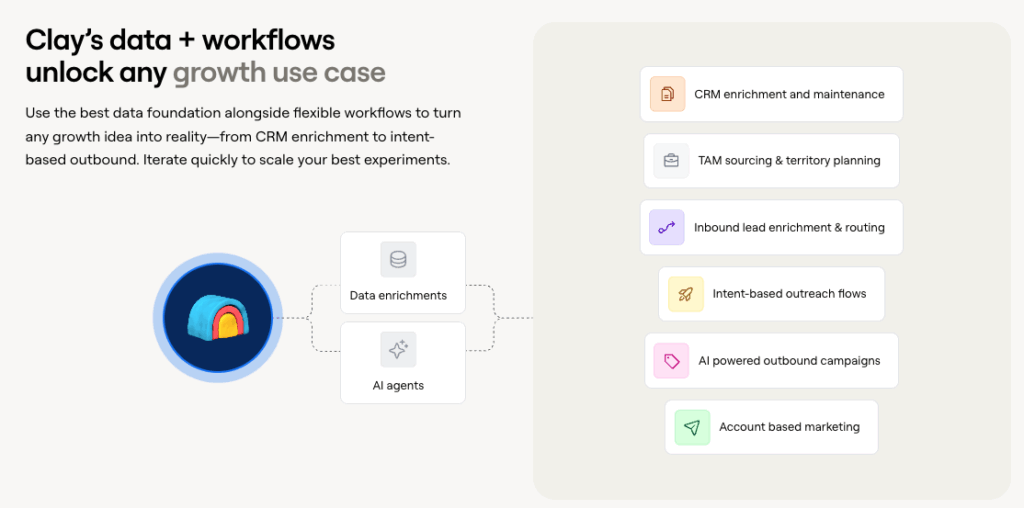Click the green paper plane marketing icon

[691, 427]
